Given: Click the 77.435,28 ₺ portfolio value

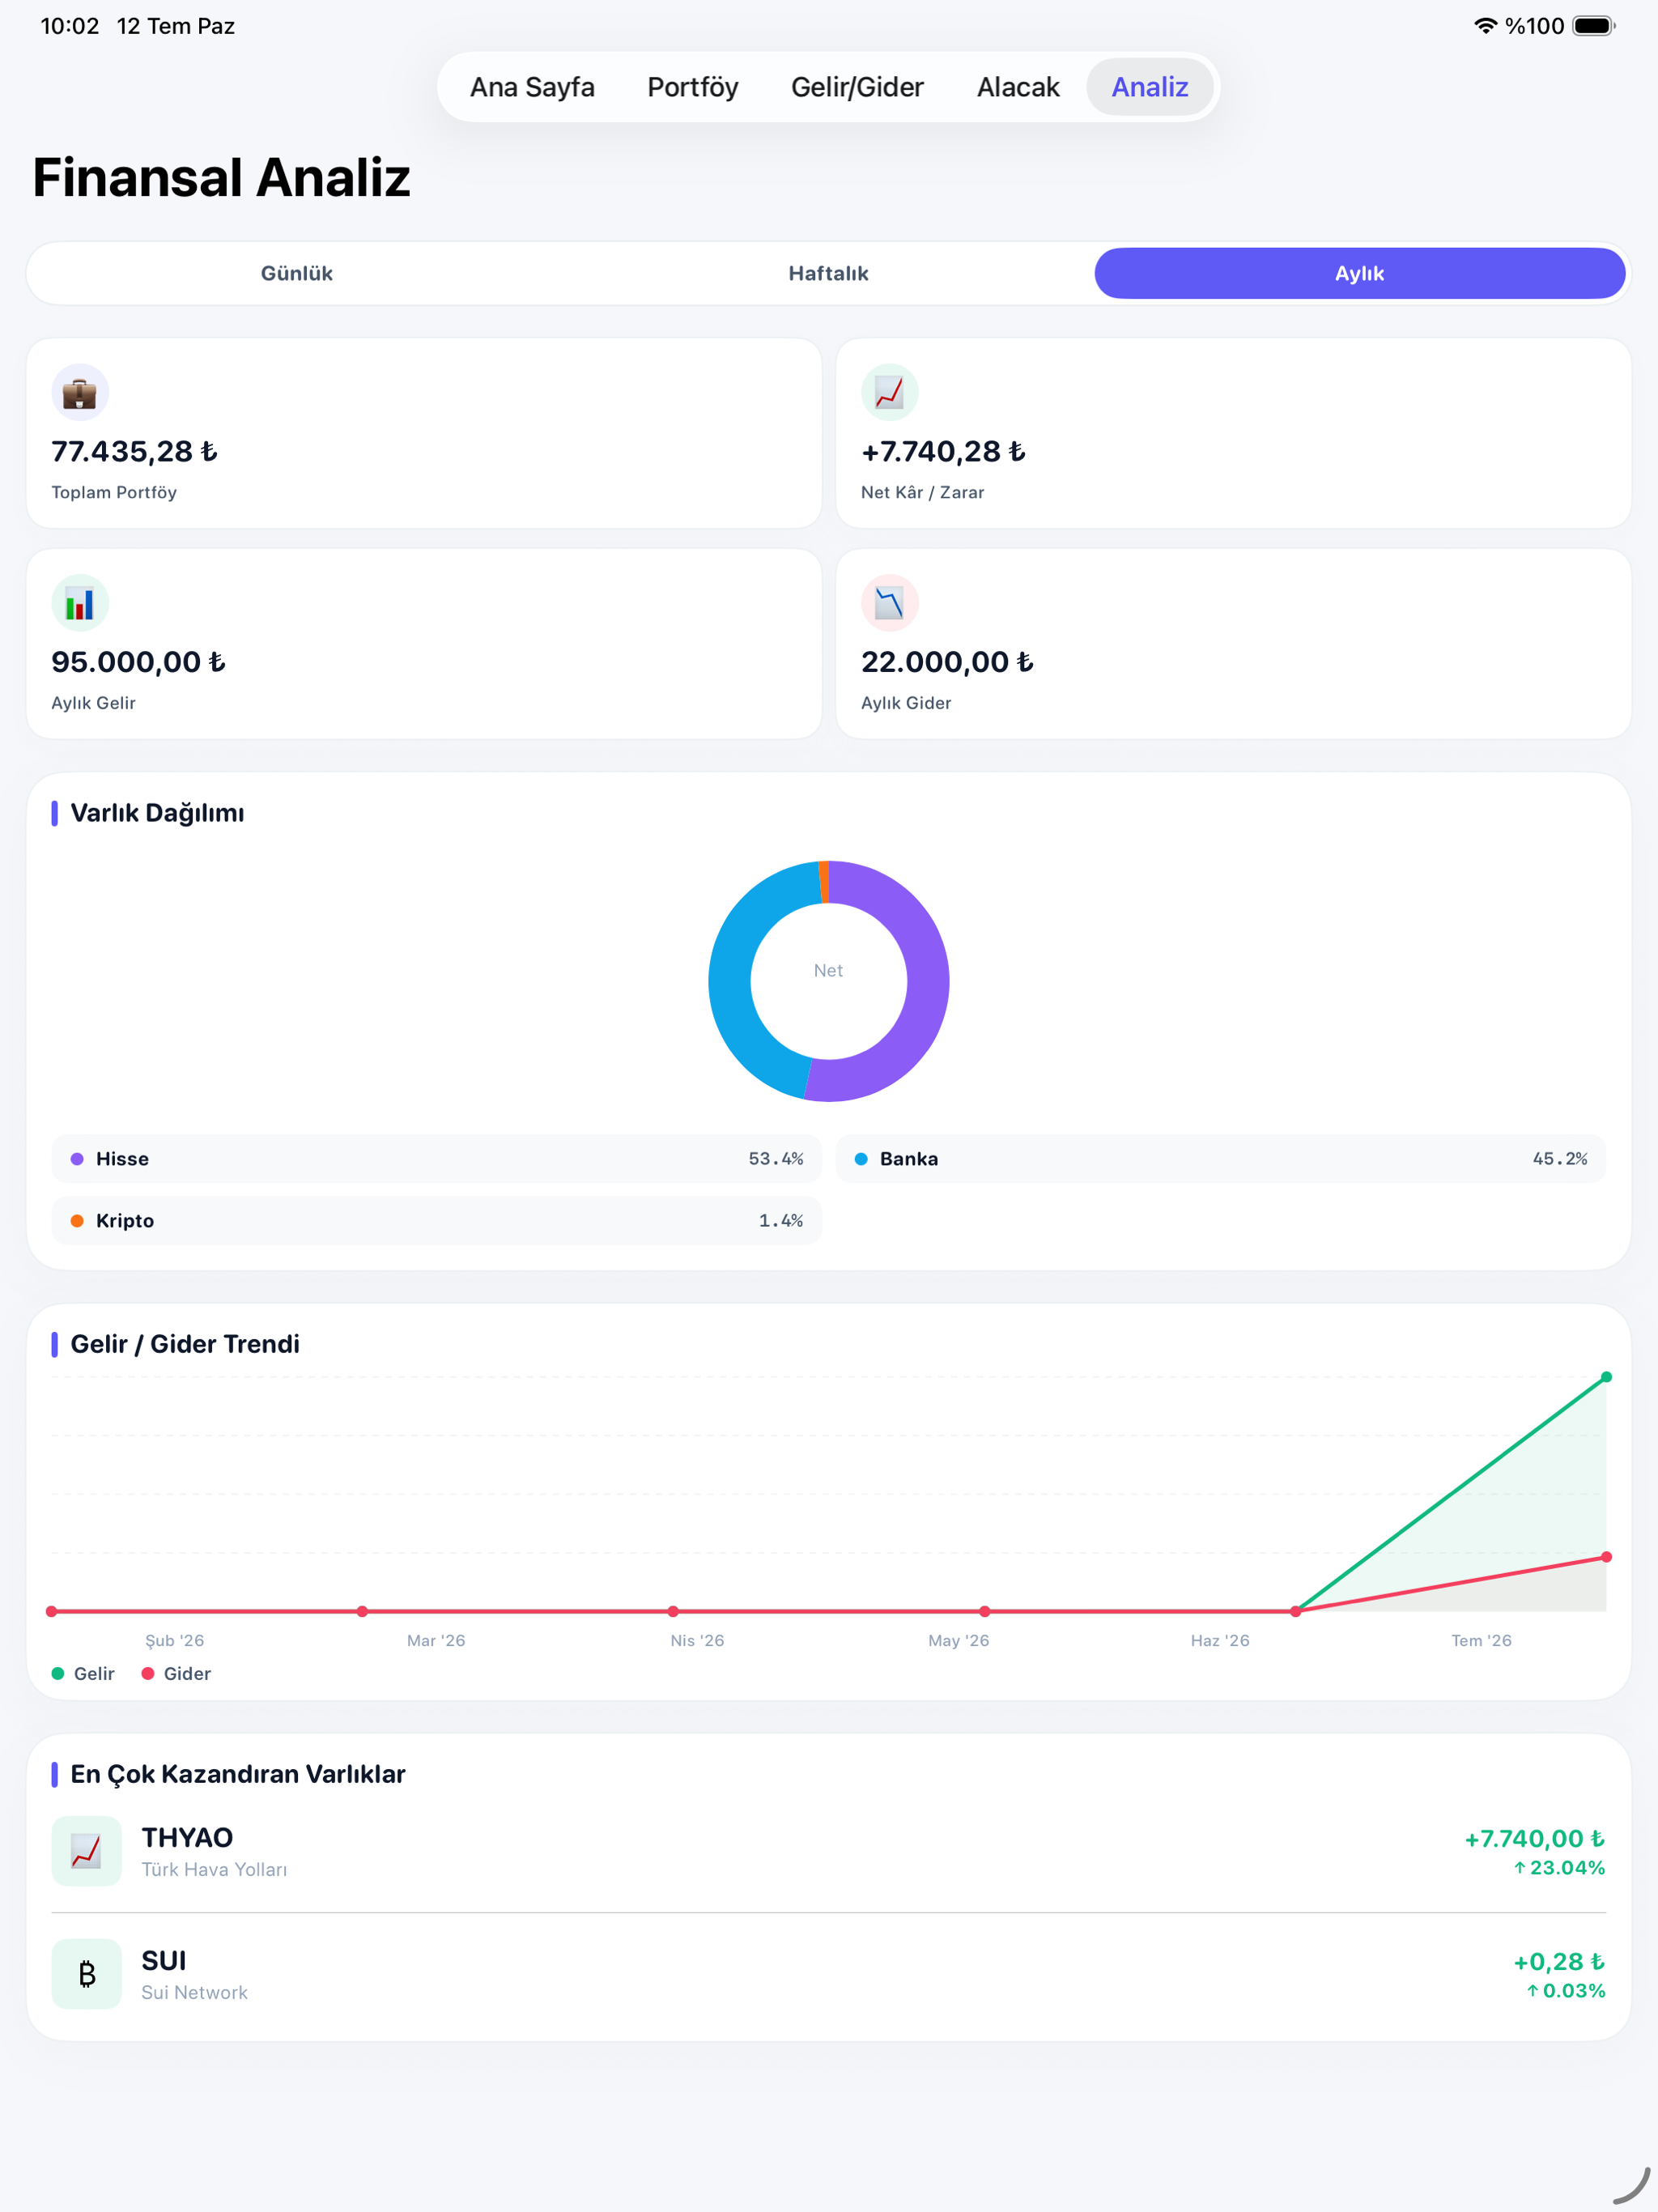Looking at the screenshot, I should 134,452.
